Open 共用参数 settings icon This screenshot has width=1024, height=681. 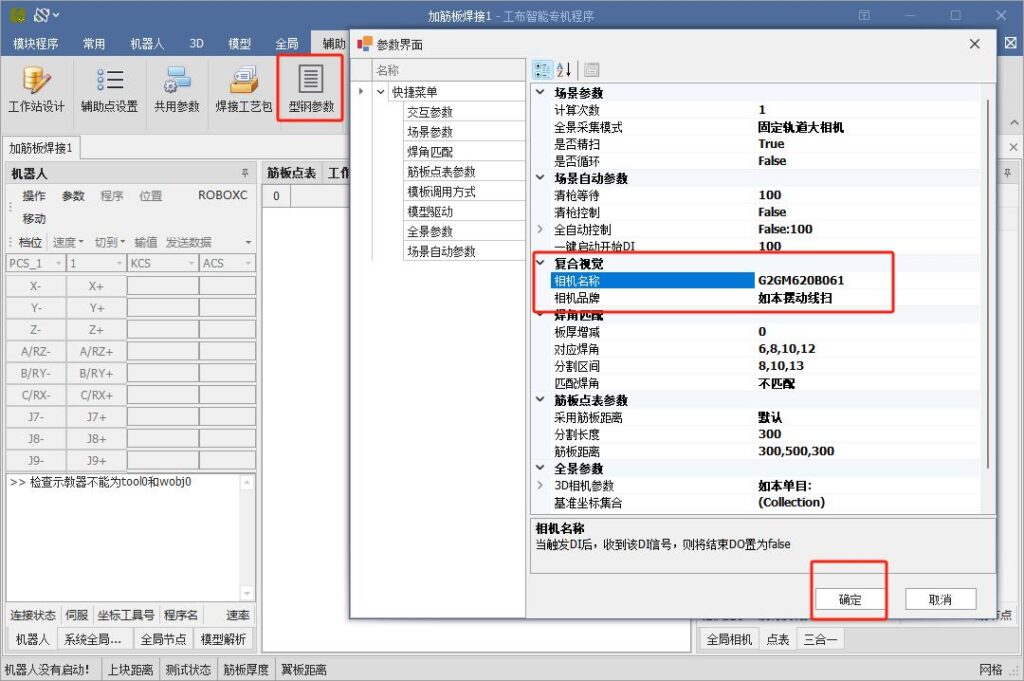point(177,80)
